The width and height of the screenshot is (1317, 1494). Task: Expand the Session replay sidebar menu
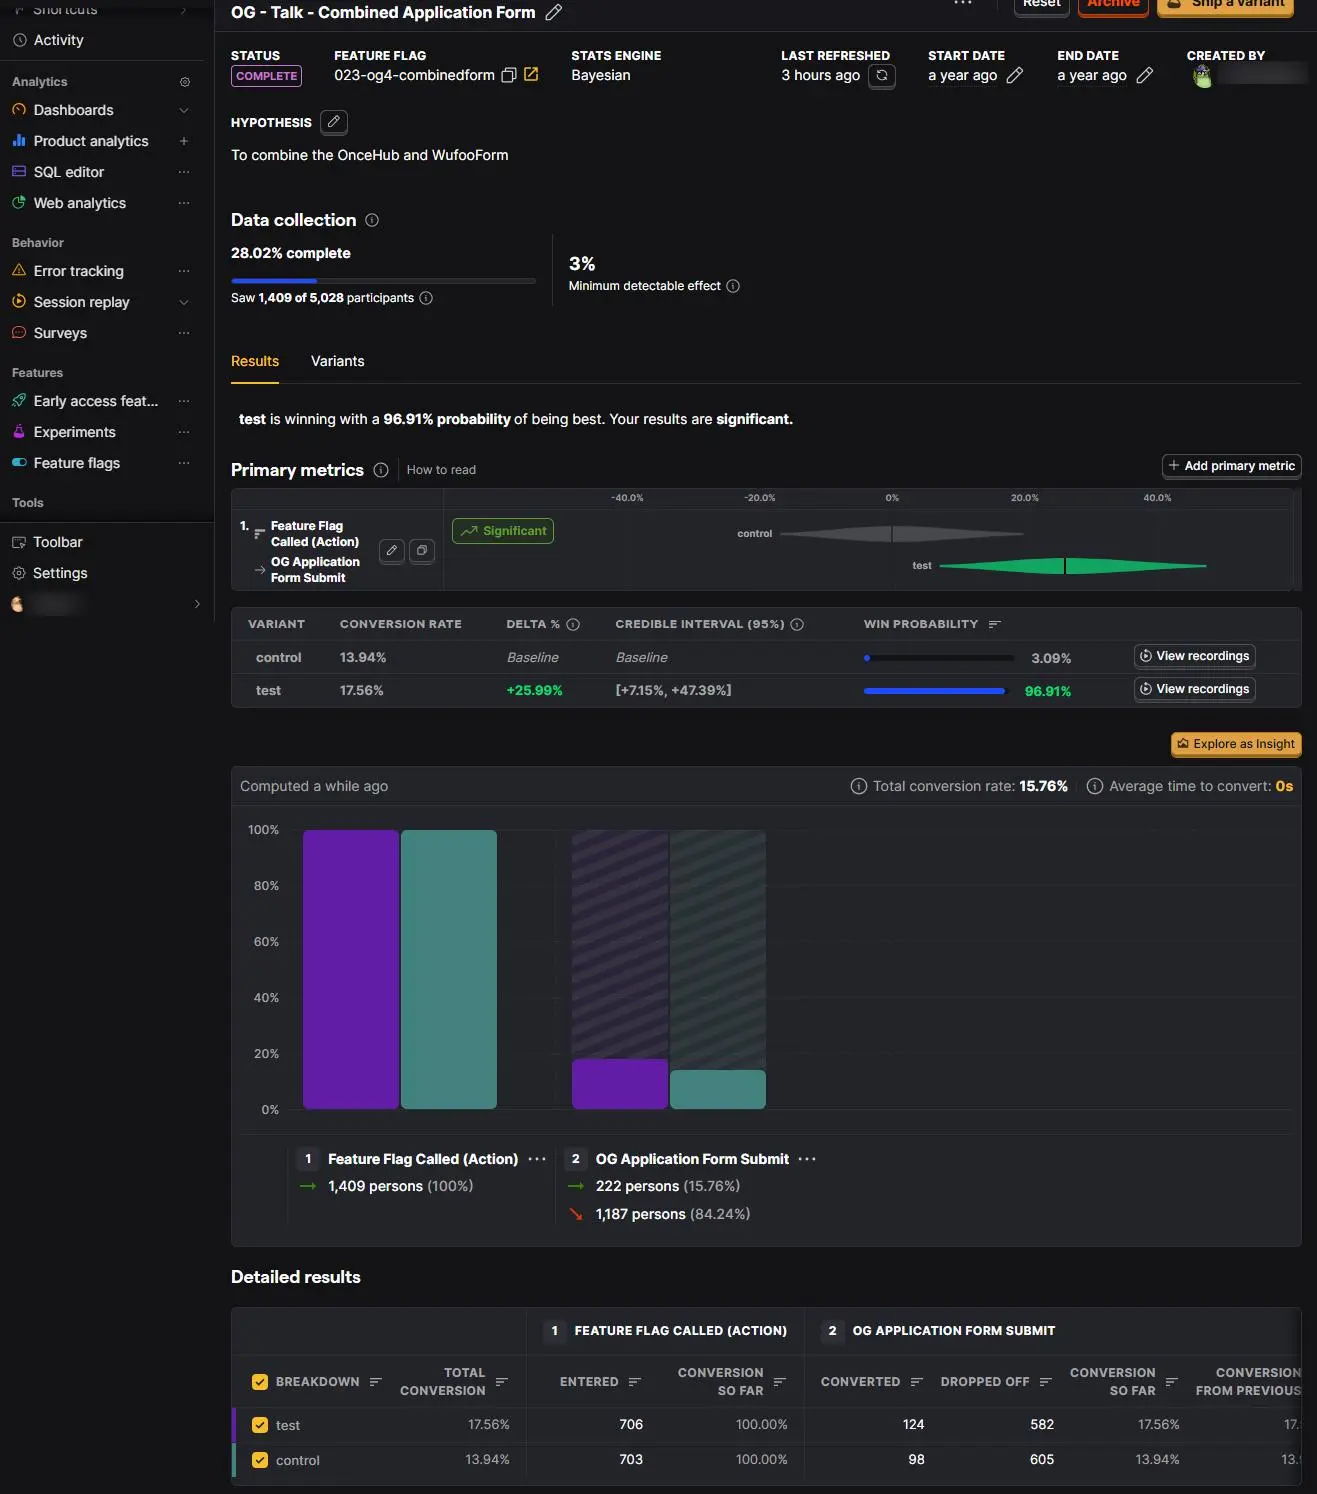(184, 302)
